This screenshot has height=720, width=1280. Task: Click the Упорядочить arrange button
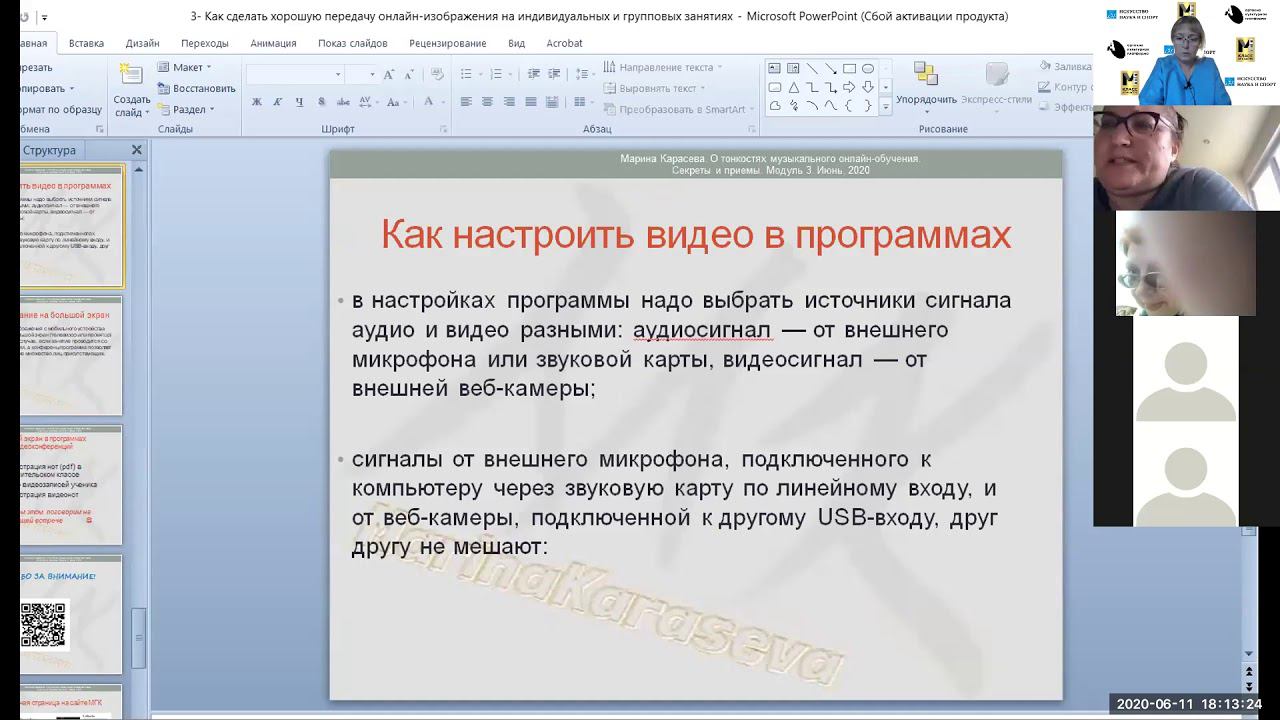(x=926, y=84)
